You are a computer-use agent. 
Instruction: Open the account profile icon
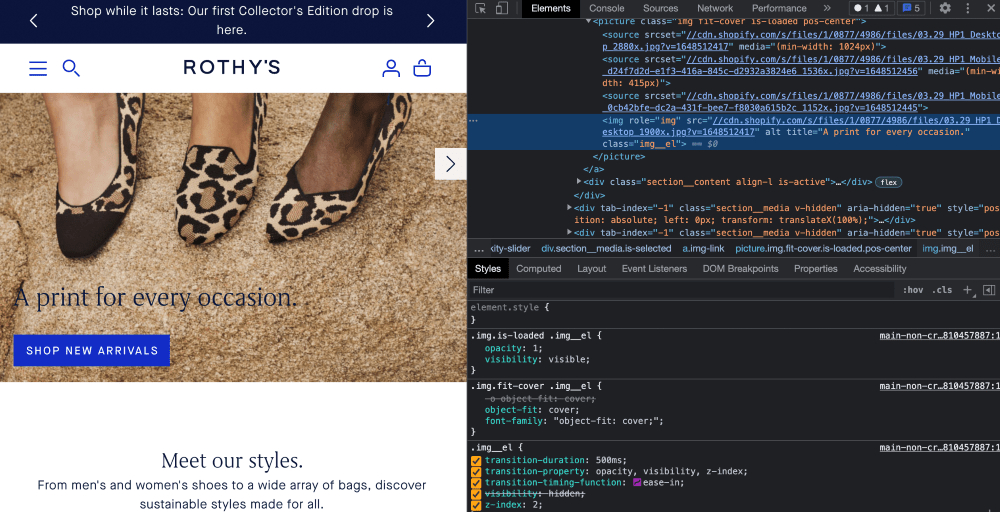(391, 68)
